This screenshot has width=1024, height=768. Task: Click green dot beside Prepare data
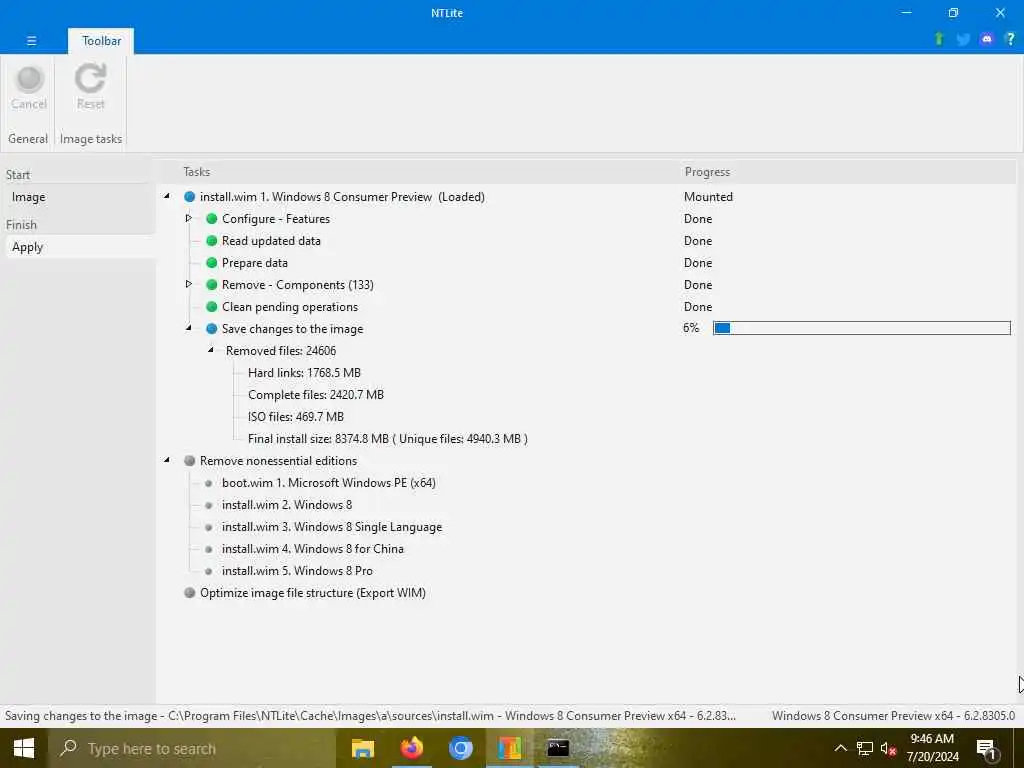pyautogui.click(x=212, y=263)
